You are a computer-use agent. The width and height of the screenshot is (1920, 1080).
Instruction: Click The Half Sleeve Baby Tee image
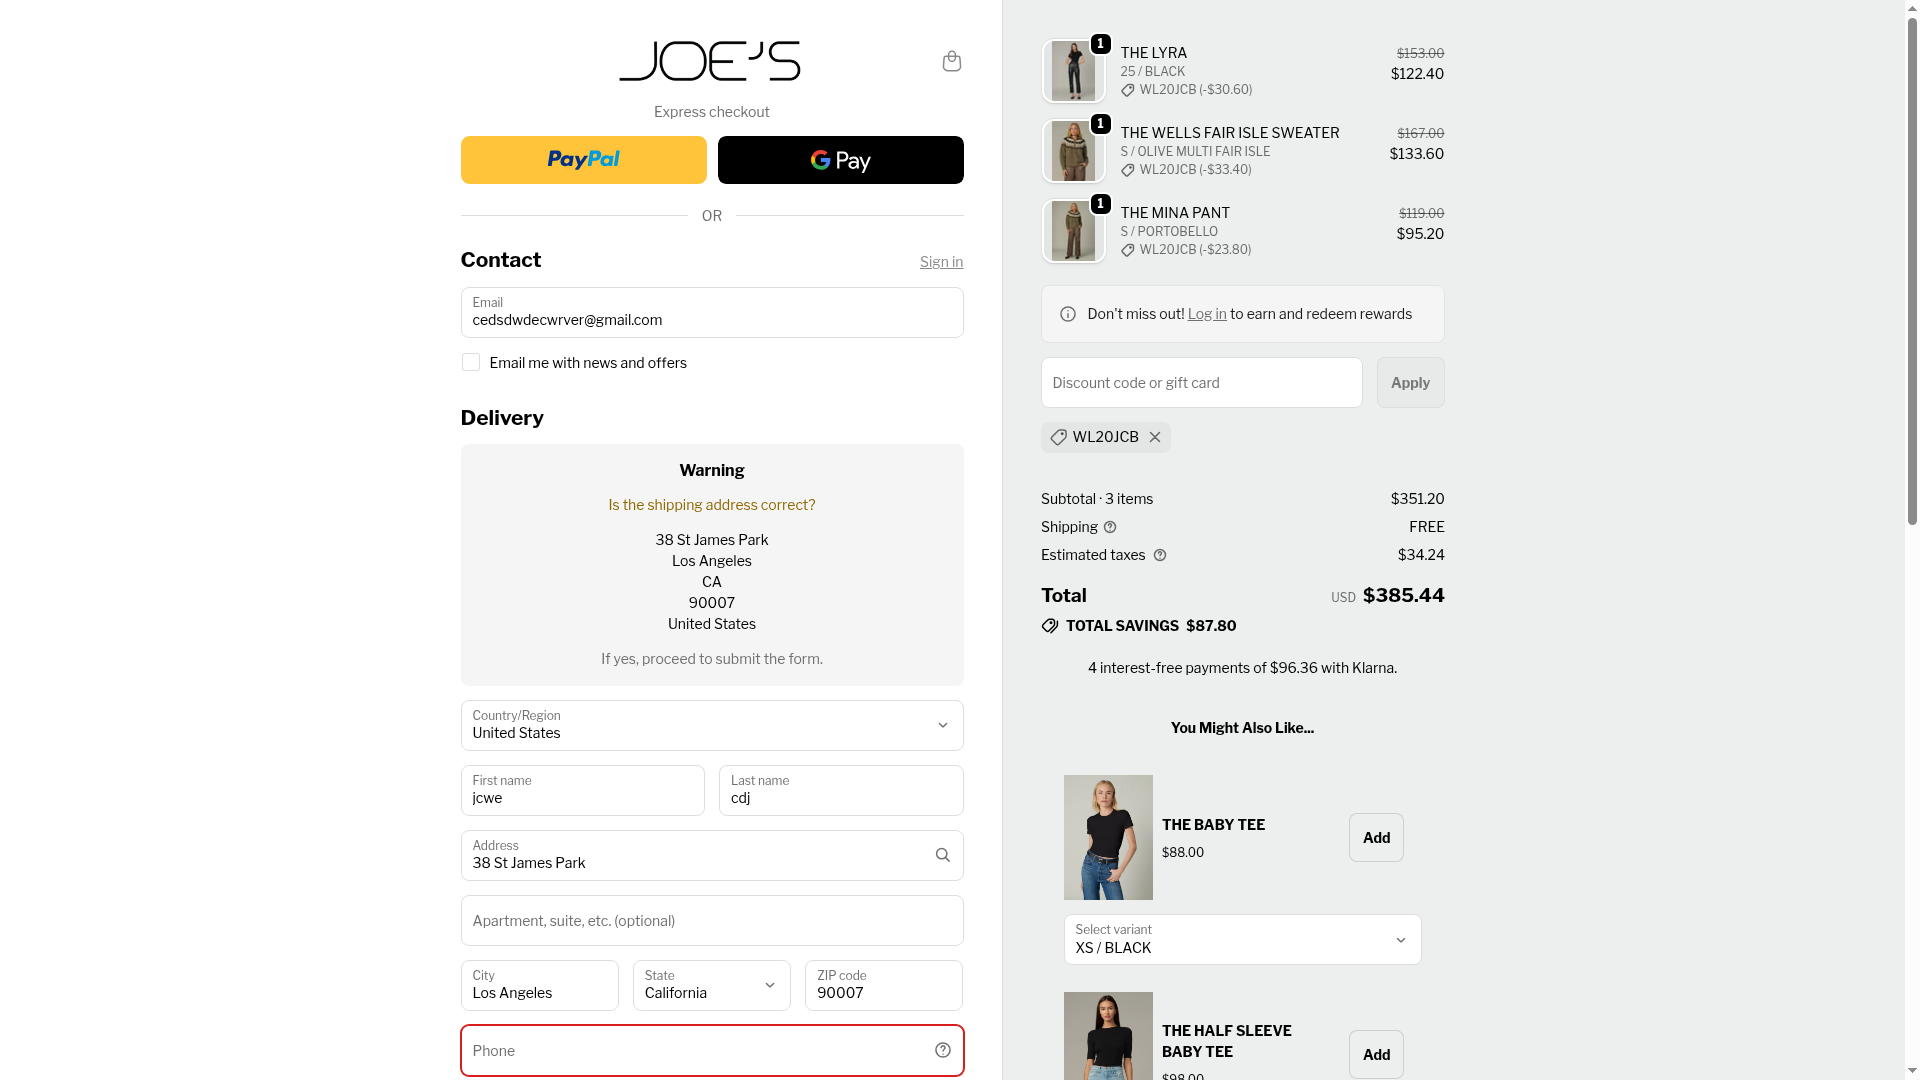[x=1108, y=1036]
